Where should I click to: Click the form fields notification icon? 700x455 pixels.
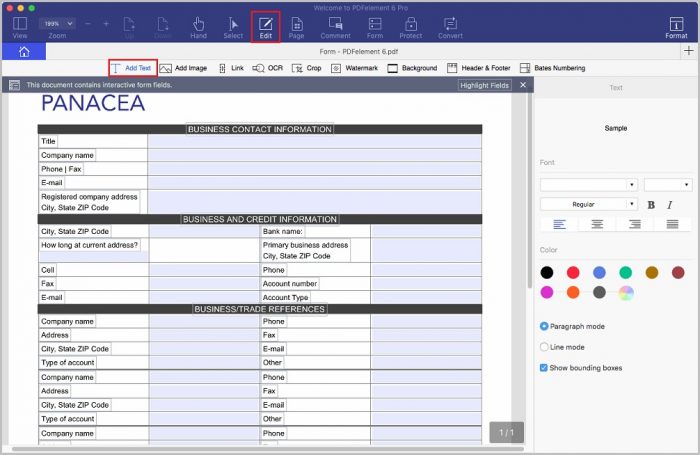pos(14,85)
